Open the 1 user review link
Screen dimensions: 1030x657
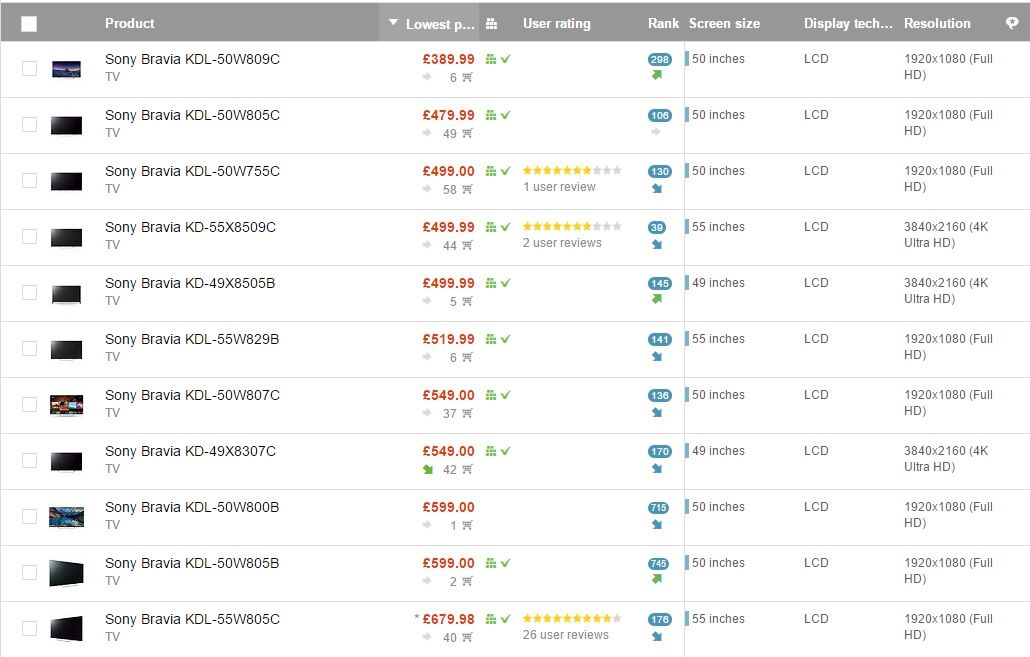coord(559,187)
